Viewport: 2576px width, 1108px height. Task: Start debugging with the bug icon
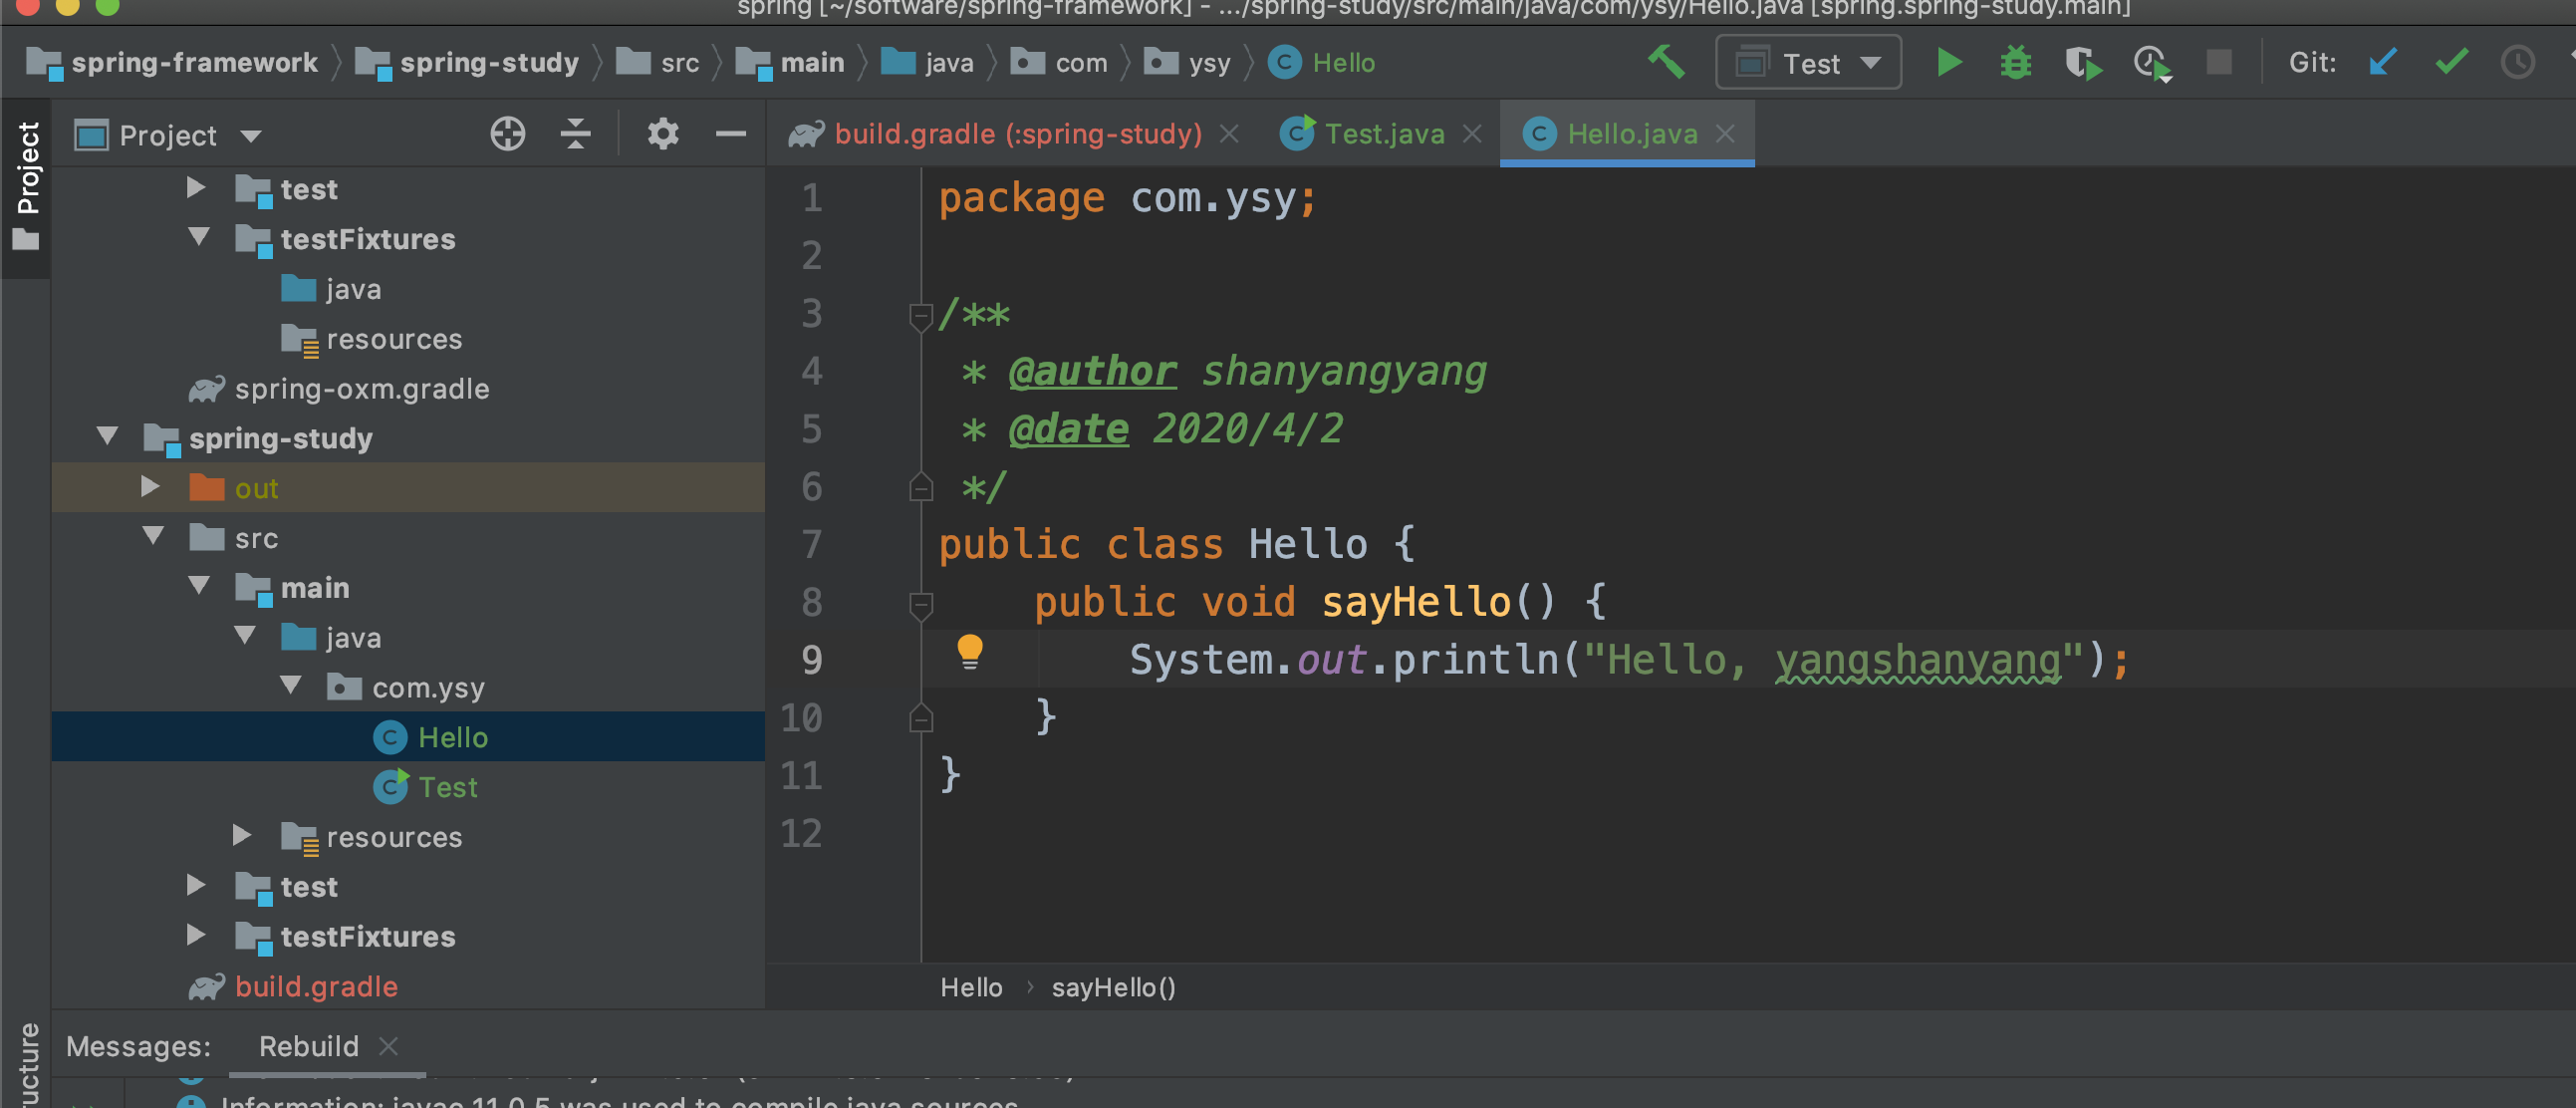(2015, 63)
